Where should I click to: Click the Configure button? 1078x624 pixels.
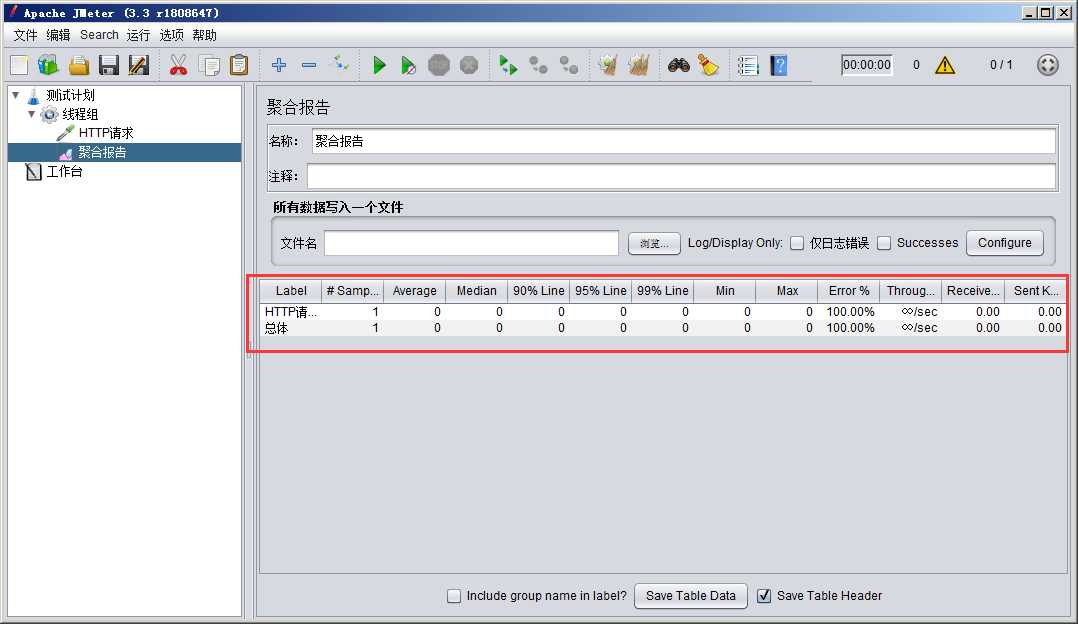point(1004,243)
